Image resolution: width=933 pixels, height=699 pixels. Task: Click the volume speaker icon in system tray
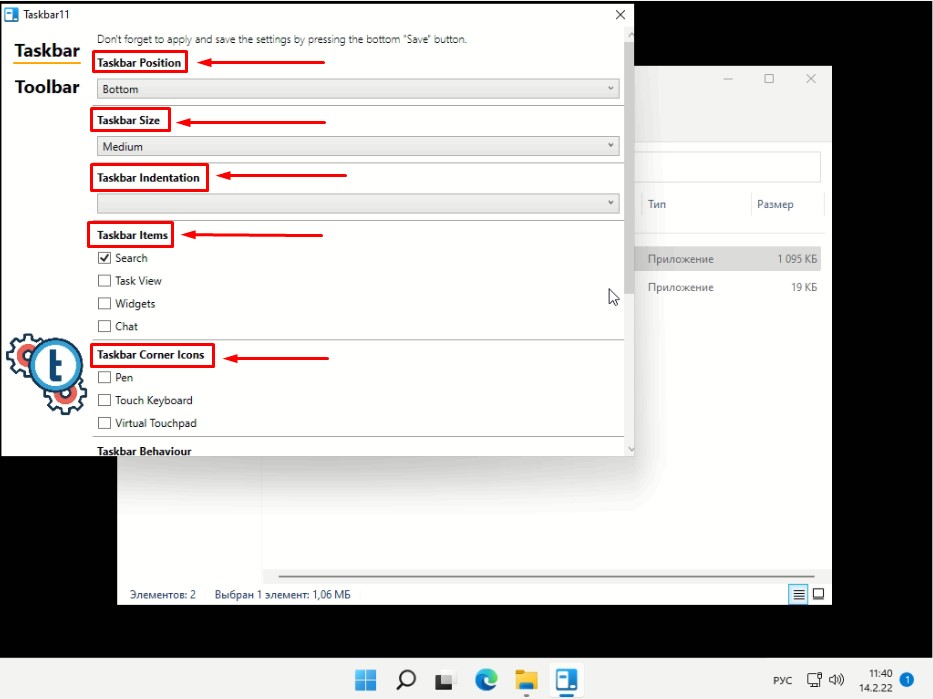(836, 680)
